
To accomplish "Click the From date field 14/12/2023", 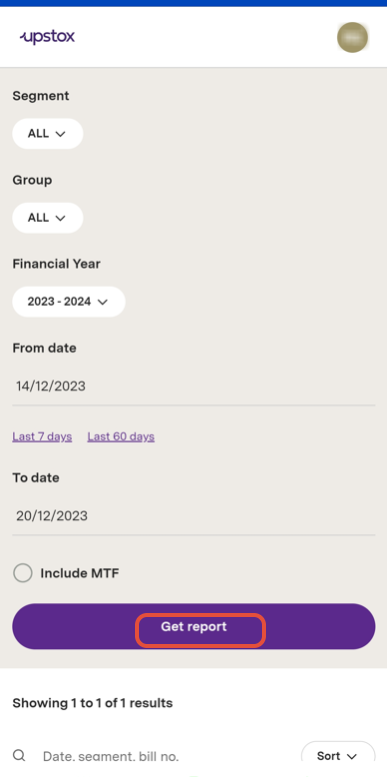I will pos(194,386).
